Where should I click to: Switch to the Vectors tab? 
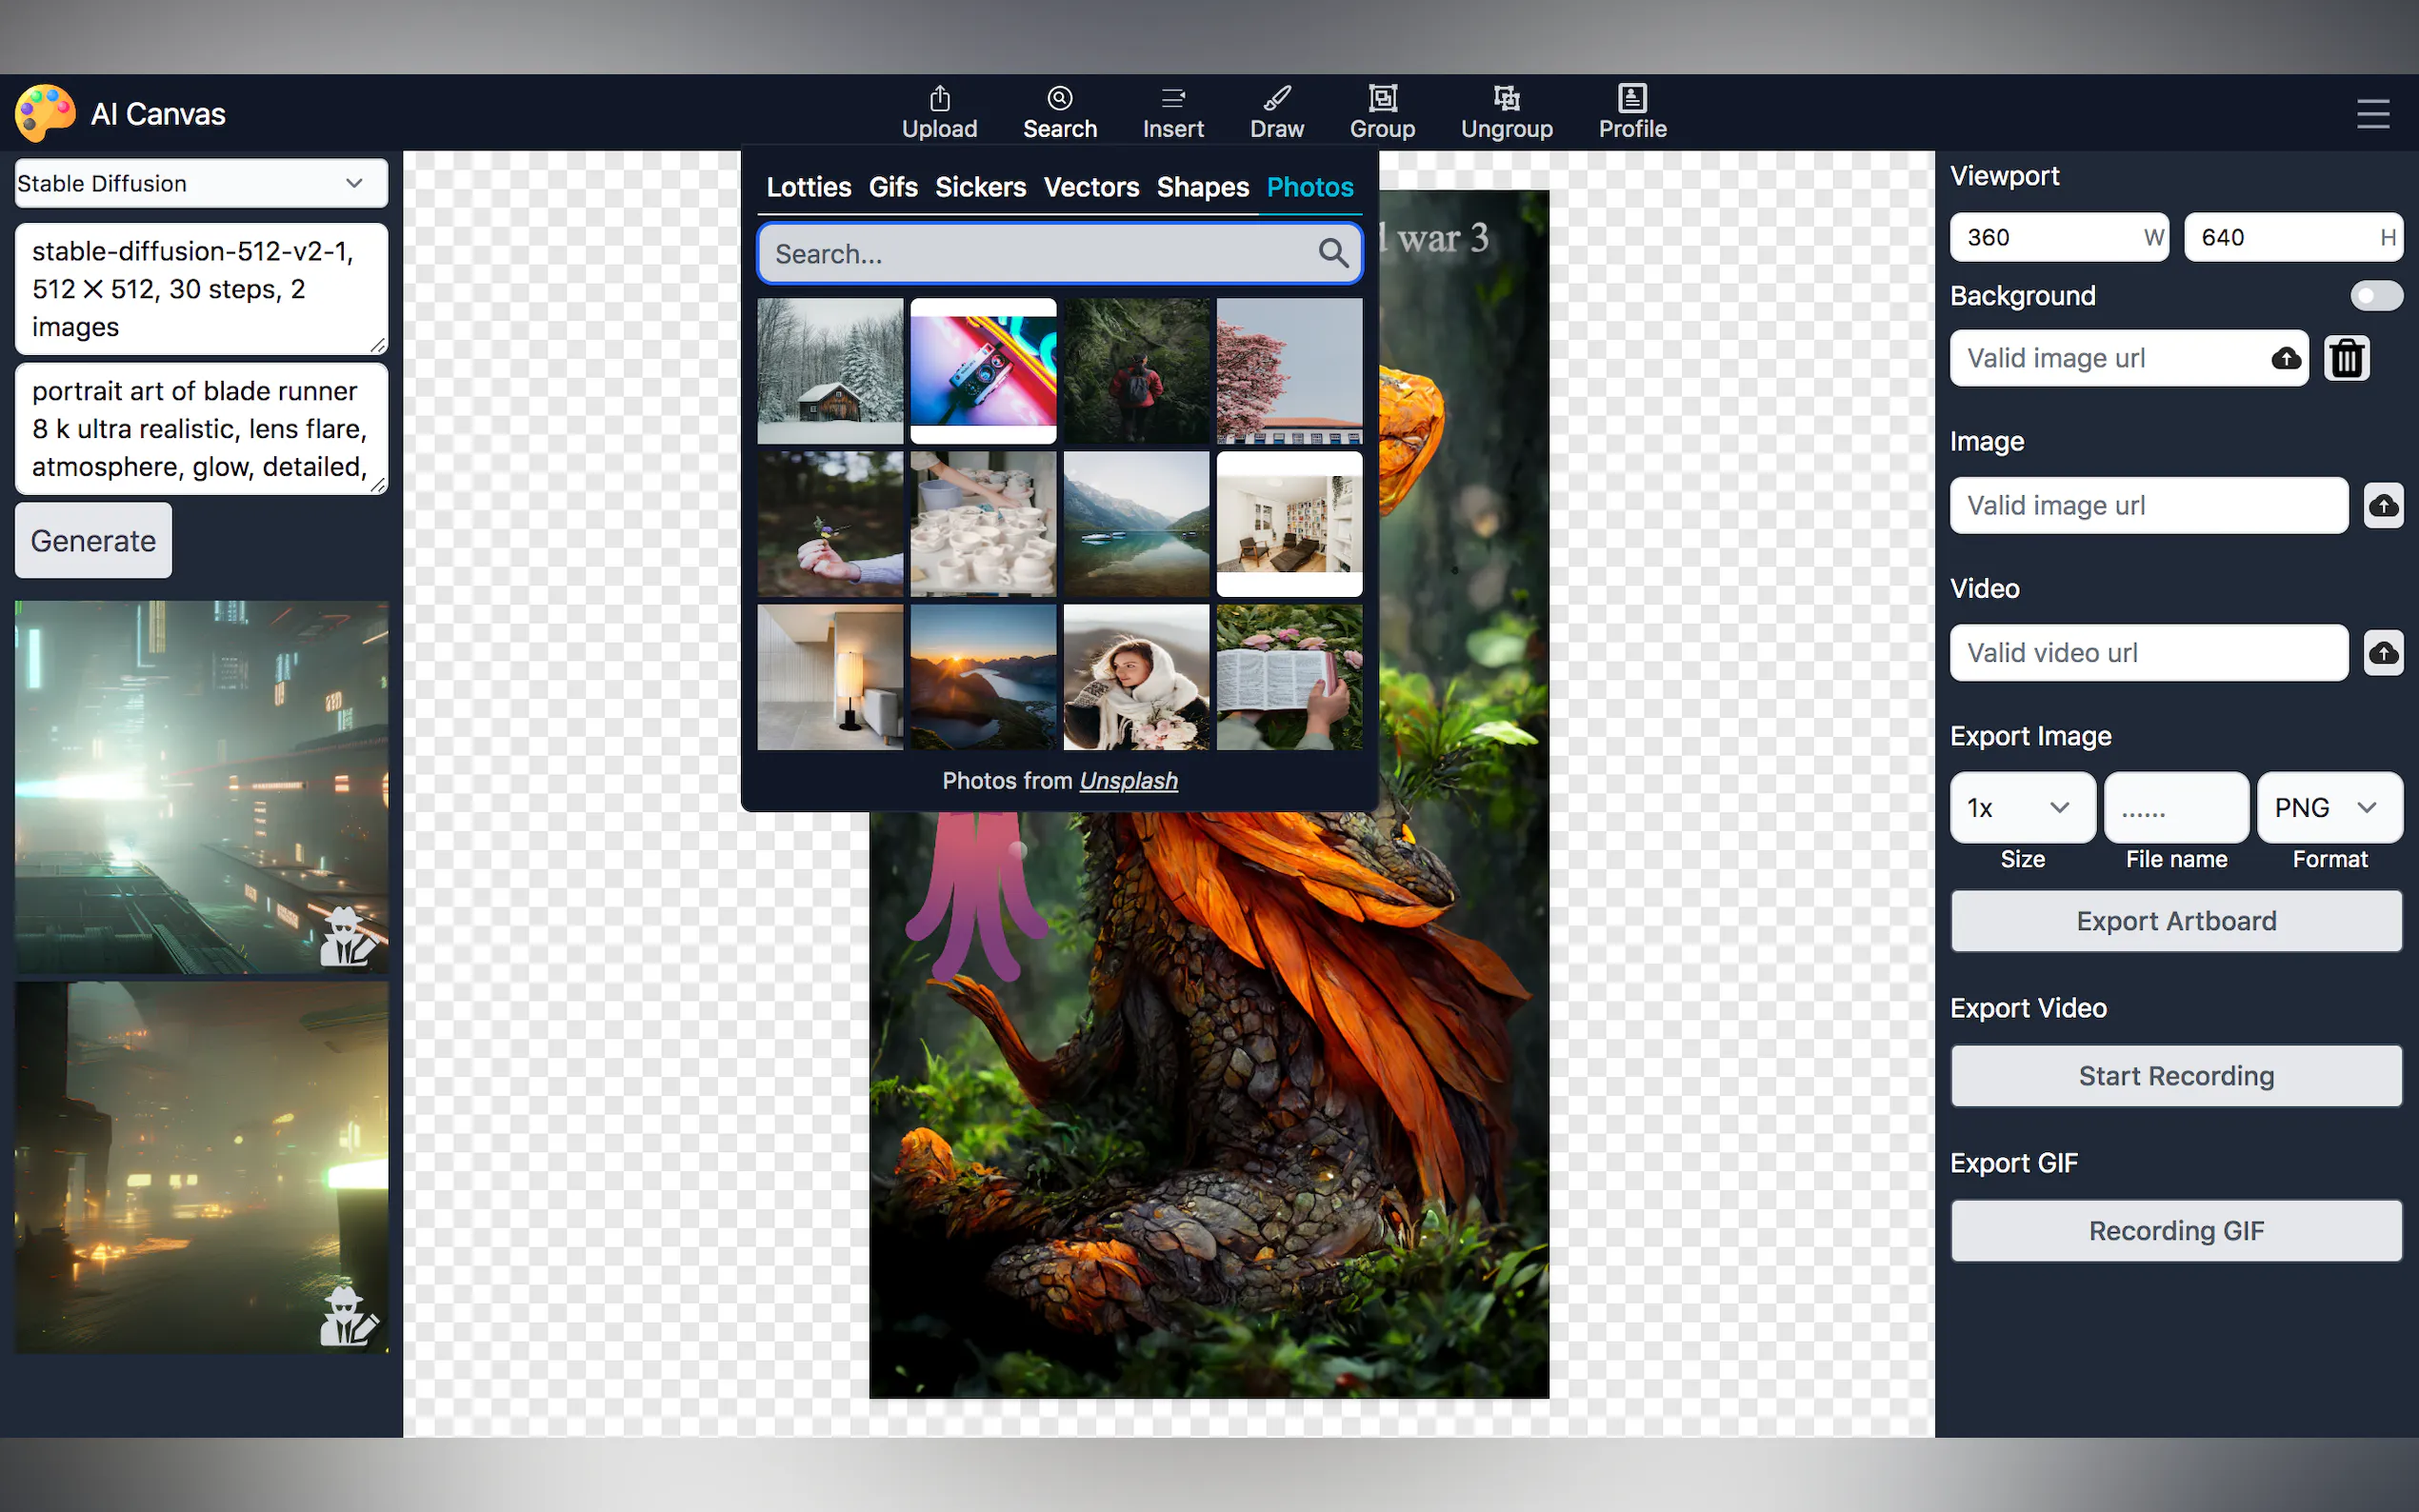1090,187
